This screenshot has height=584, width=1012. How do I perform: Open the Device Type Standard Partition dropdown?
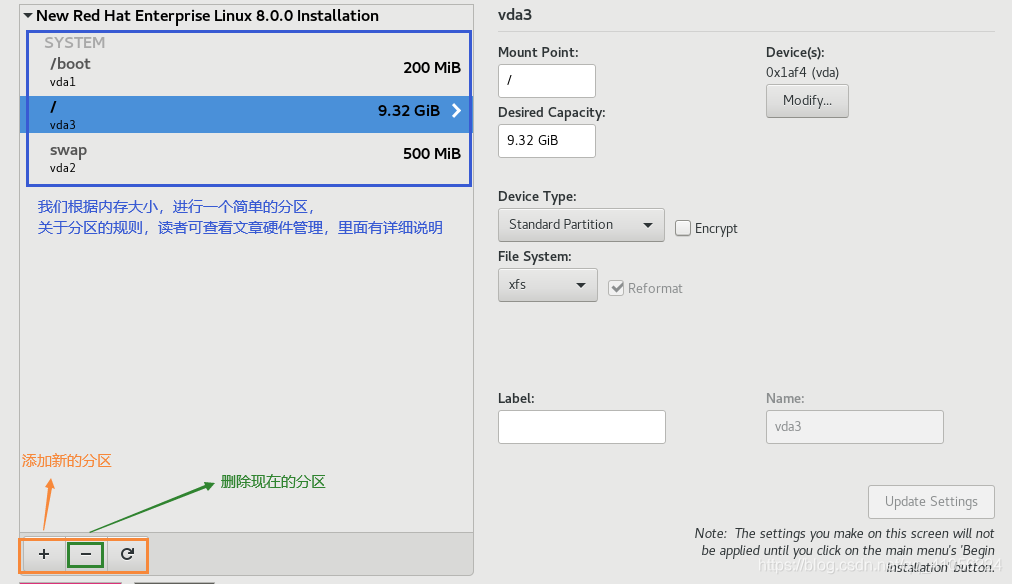click(581, 225)
